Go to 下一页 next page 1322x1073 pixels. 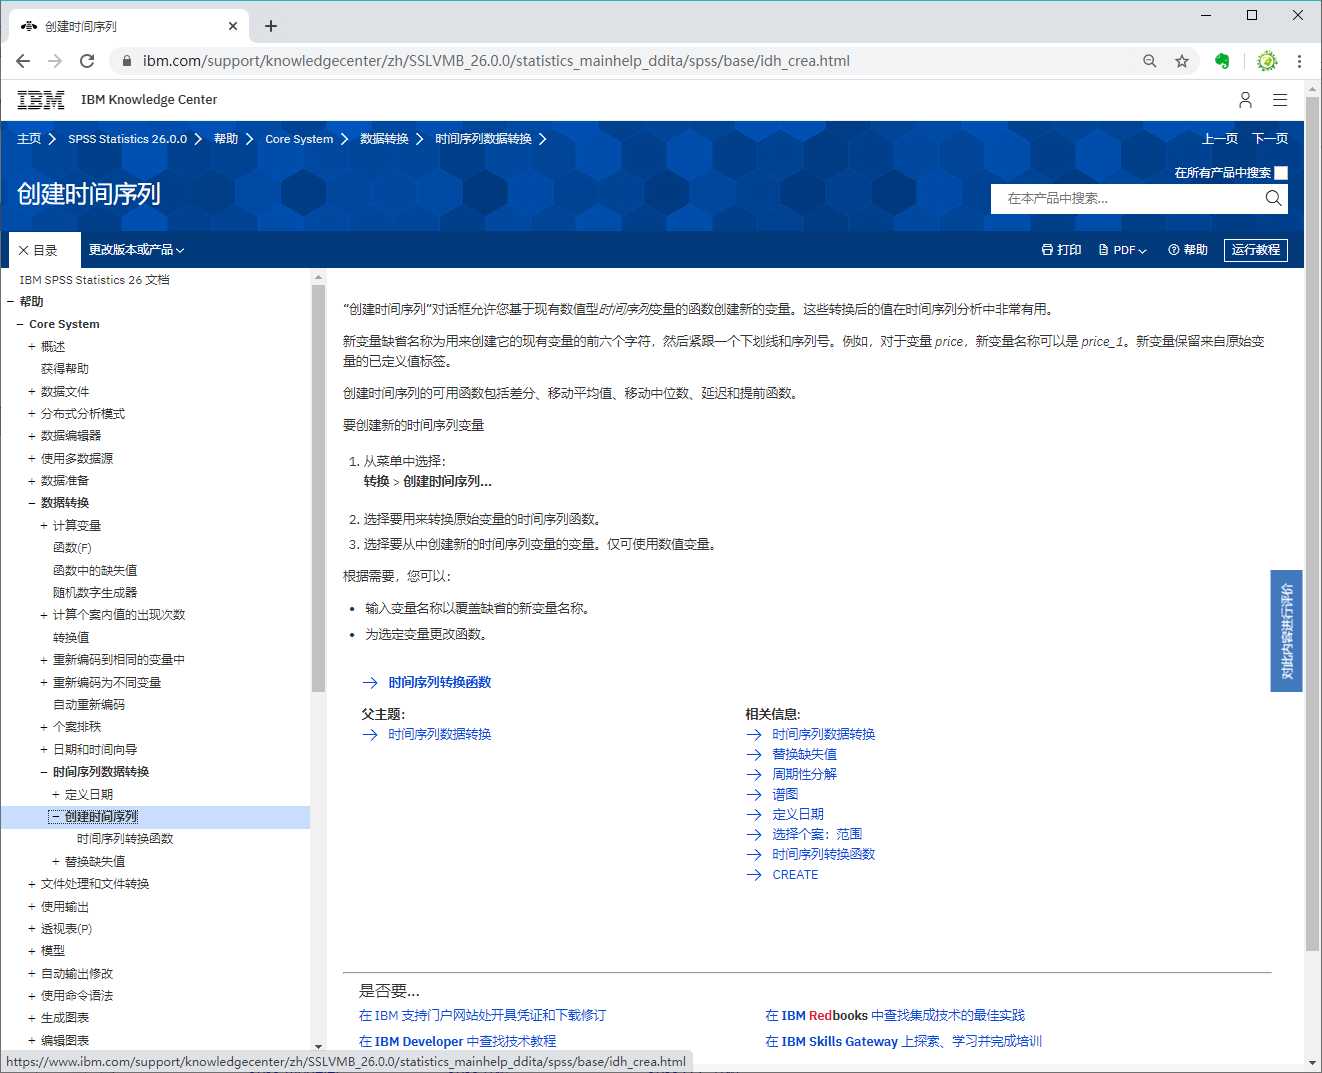click(x=1270, y=139)
